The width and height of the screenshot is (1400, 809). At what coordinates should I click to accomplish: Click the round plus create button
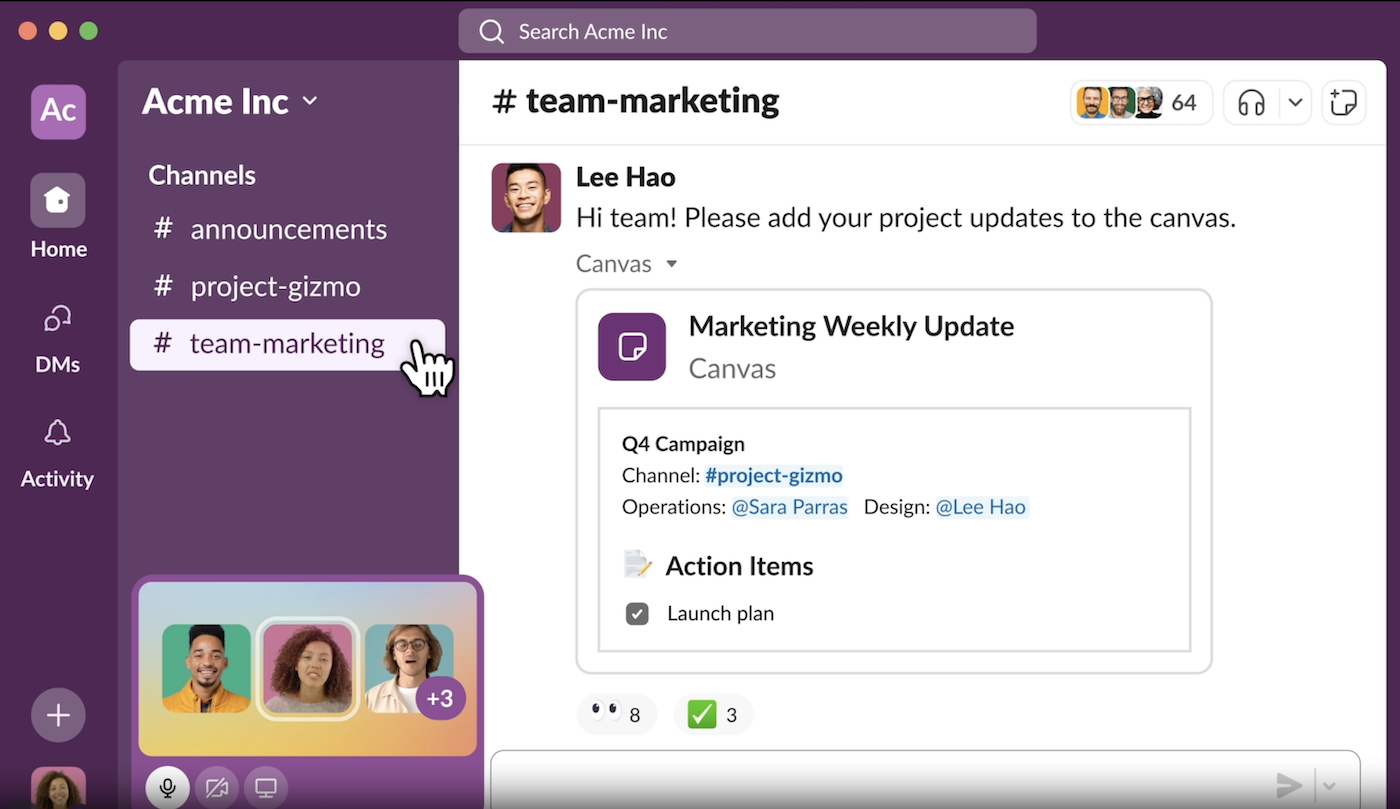[58, 715]
